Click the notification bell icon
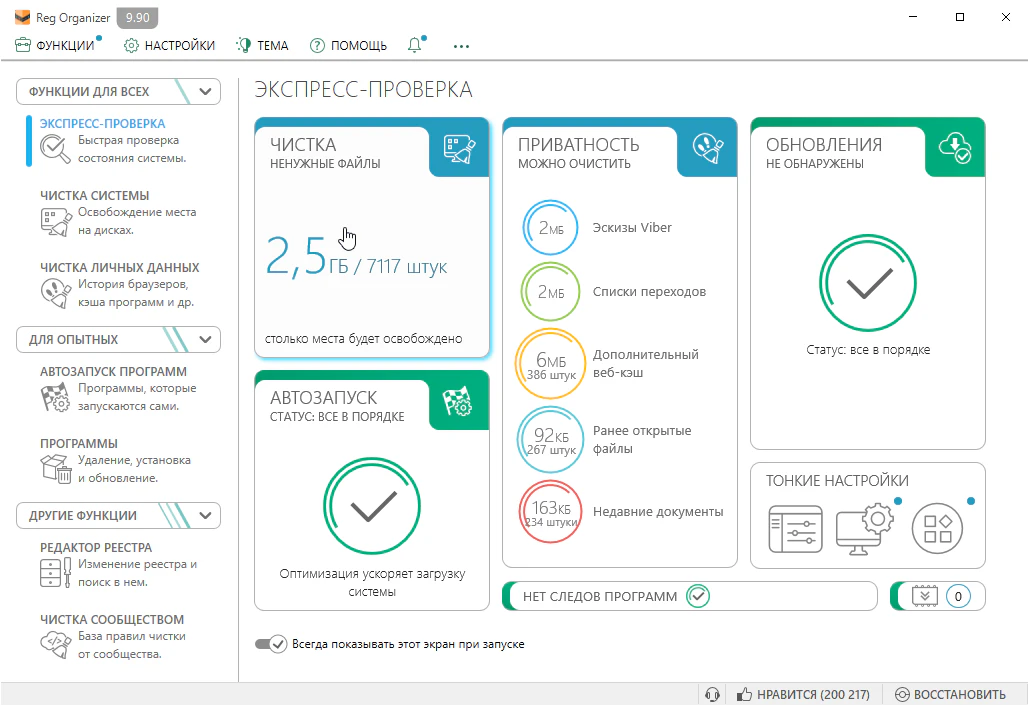This screenshot has width=1029, height=706. click(415, 45)
